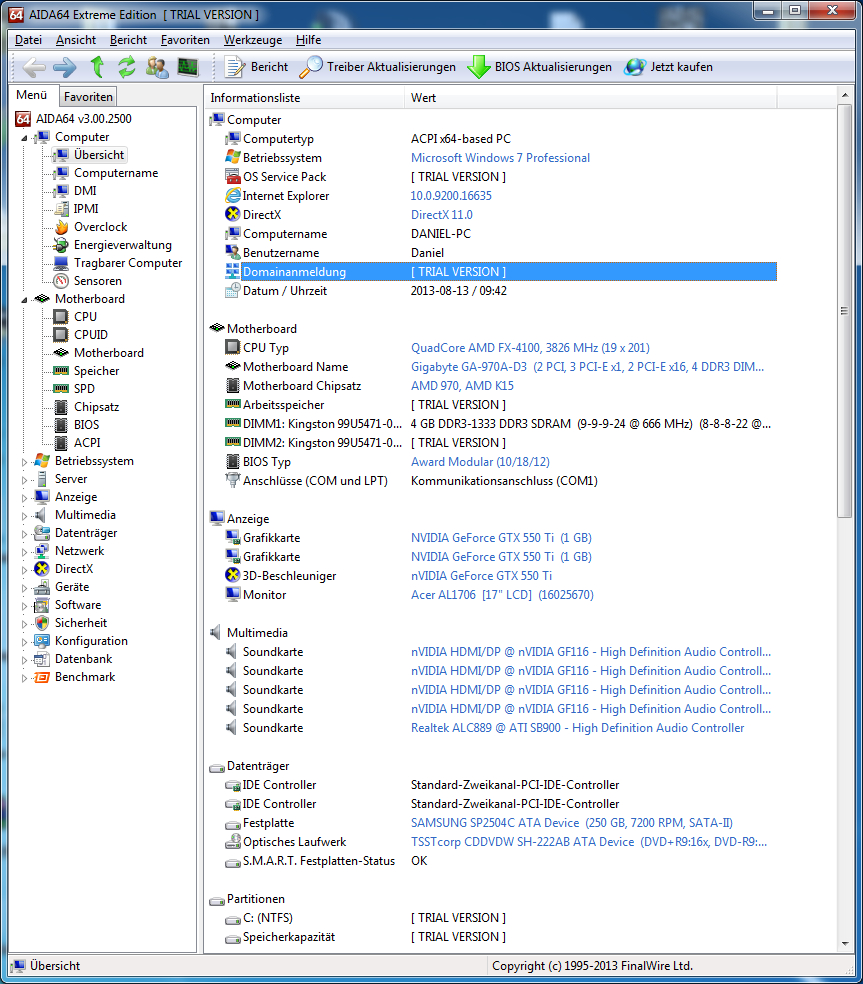Select the Konfiguration tree item
The image size is (863, 984).
point(91,641)
